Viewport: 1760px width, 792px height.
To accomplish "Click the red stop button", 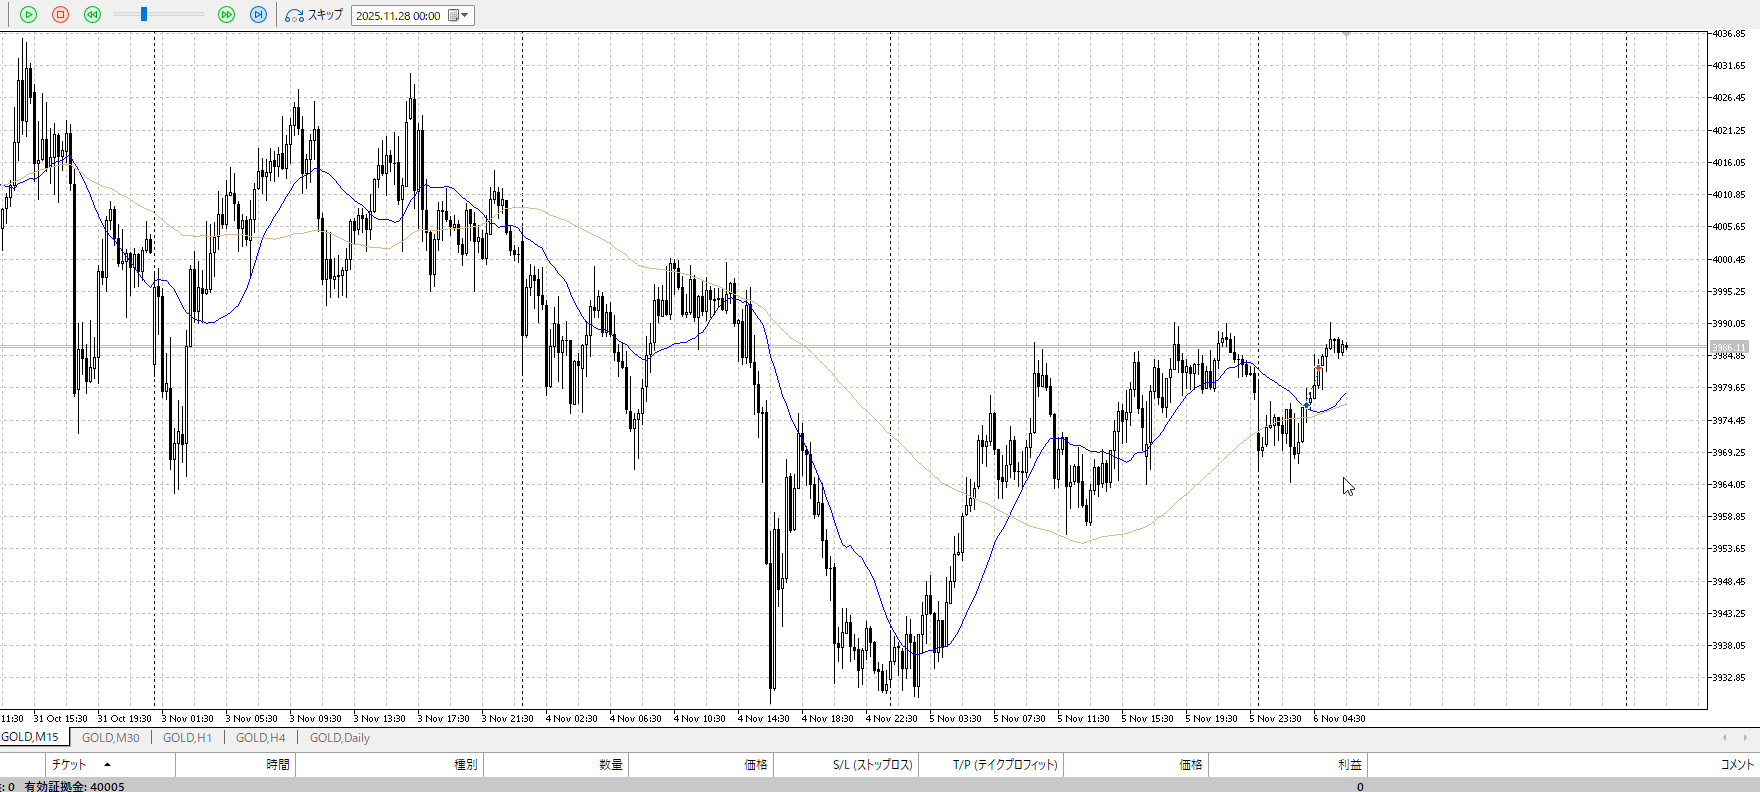I will [x=60, y=15].
